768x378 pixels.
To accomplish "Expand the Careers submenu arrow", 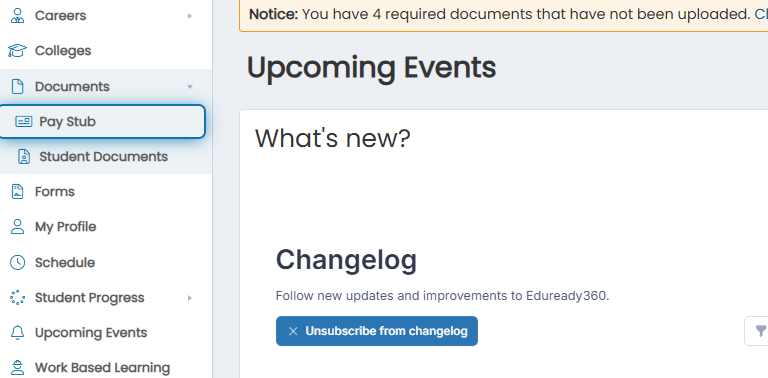I will coord(190,16).
